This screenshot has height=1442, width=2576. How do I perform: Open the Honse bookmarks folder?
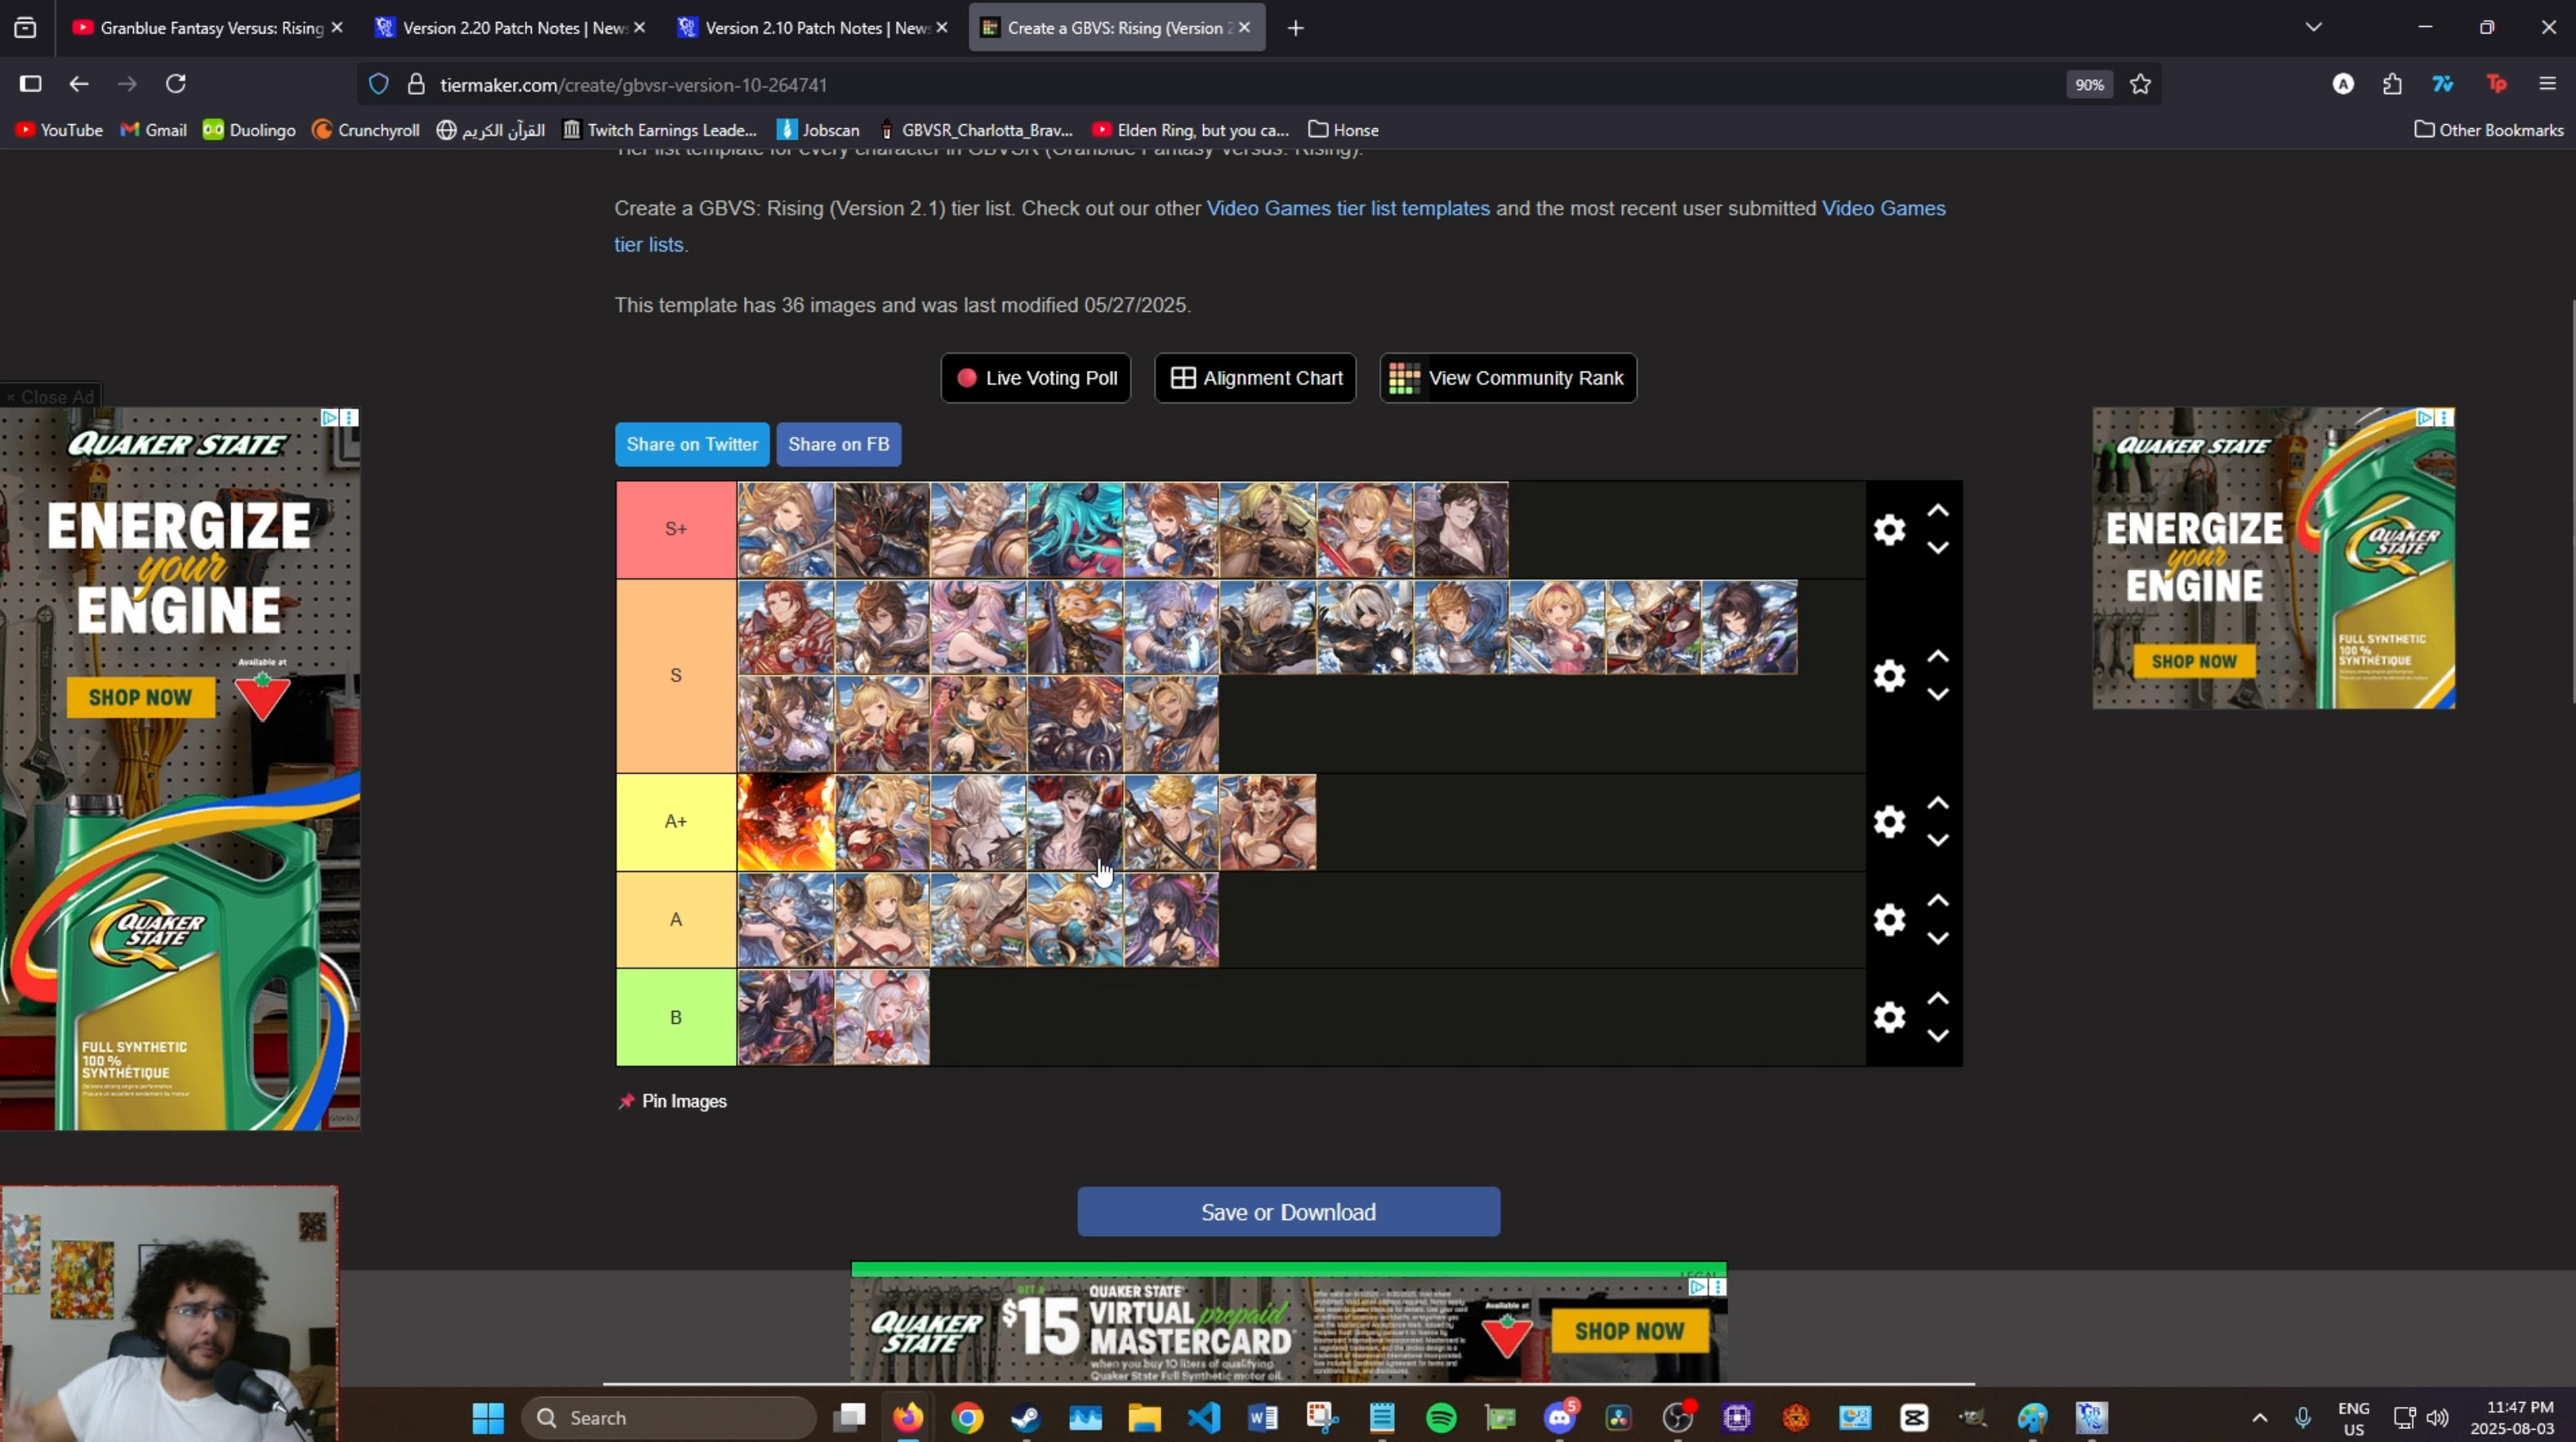[x=1344, y=130]
